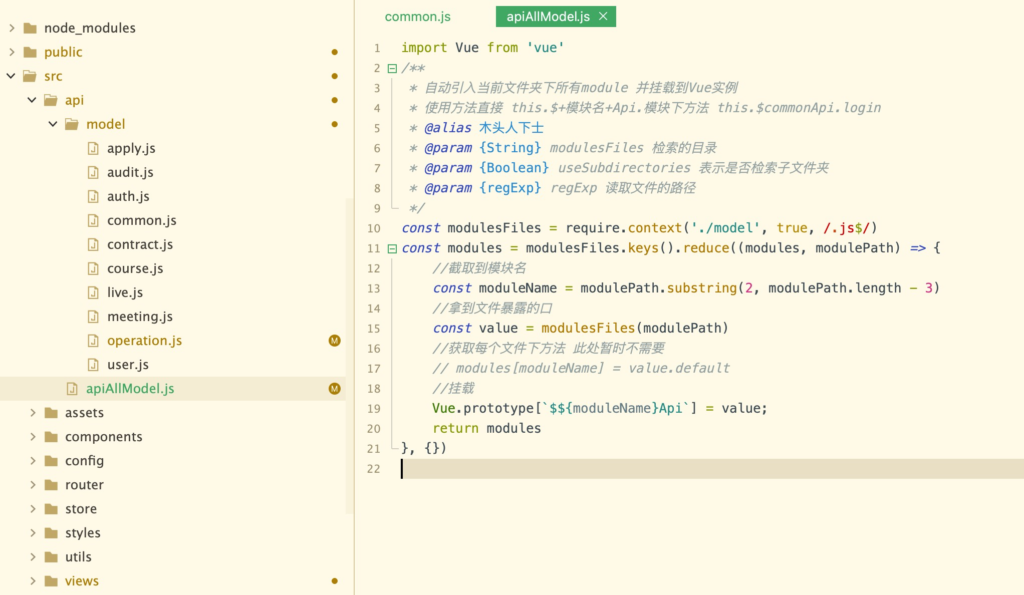Expand the public folder chevron

coord(12,52)
